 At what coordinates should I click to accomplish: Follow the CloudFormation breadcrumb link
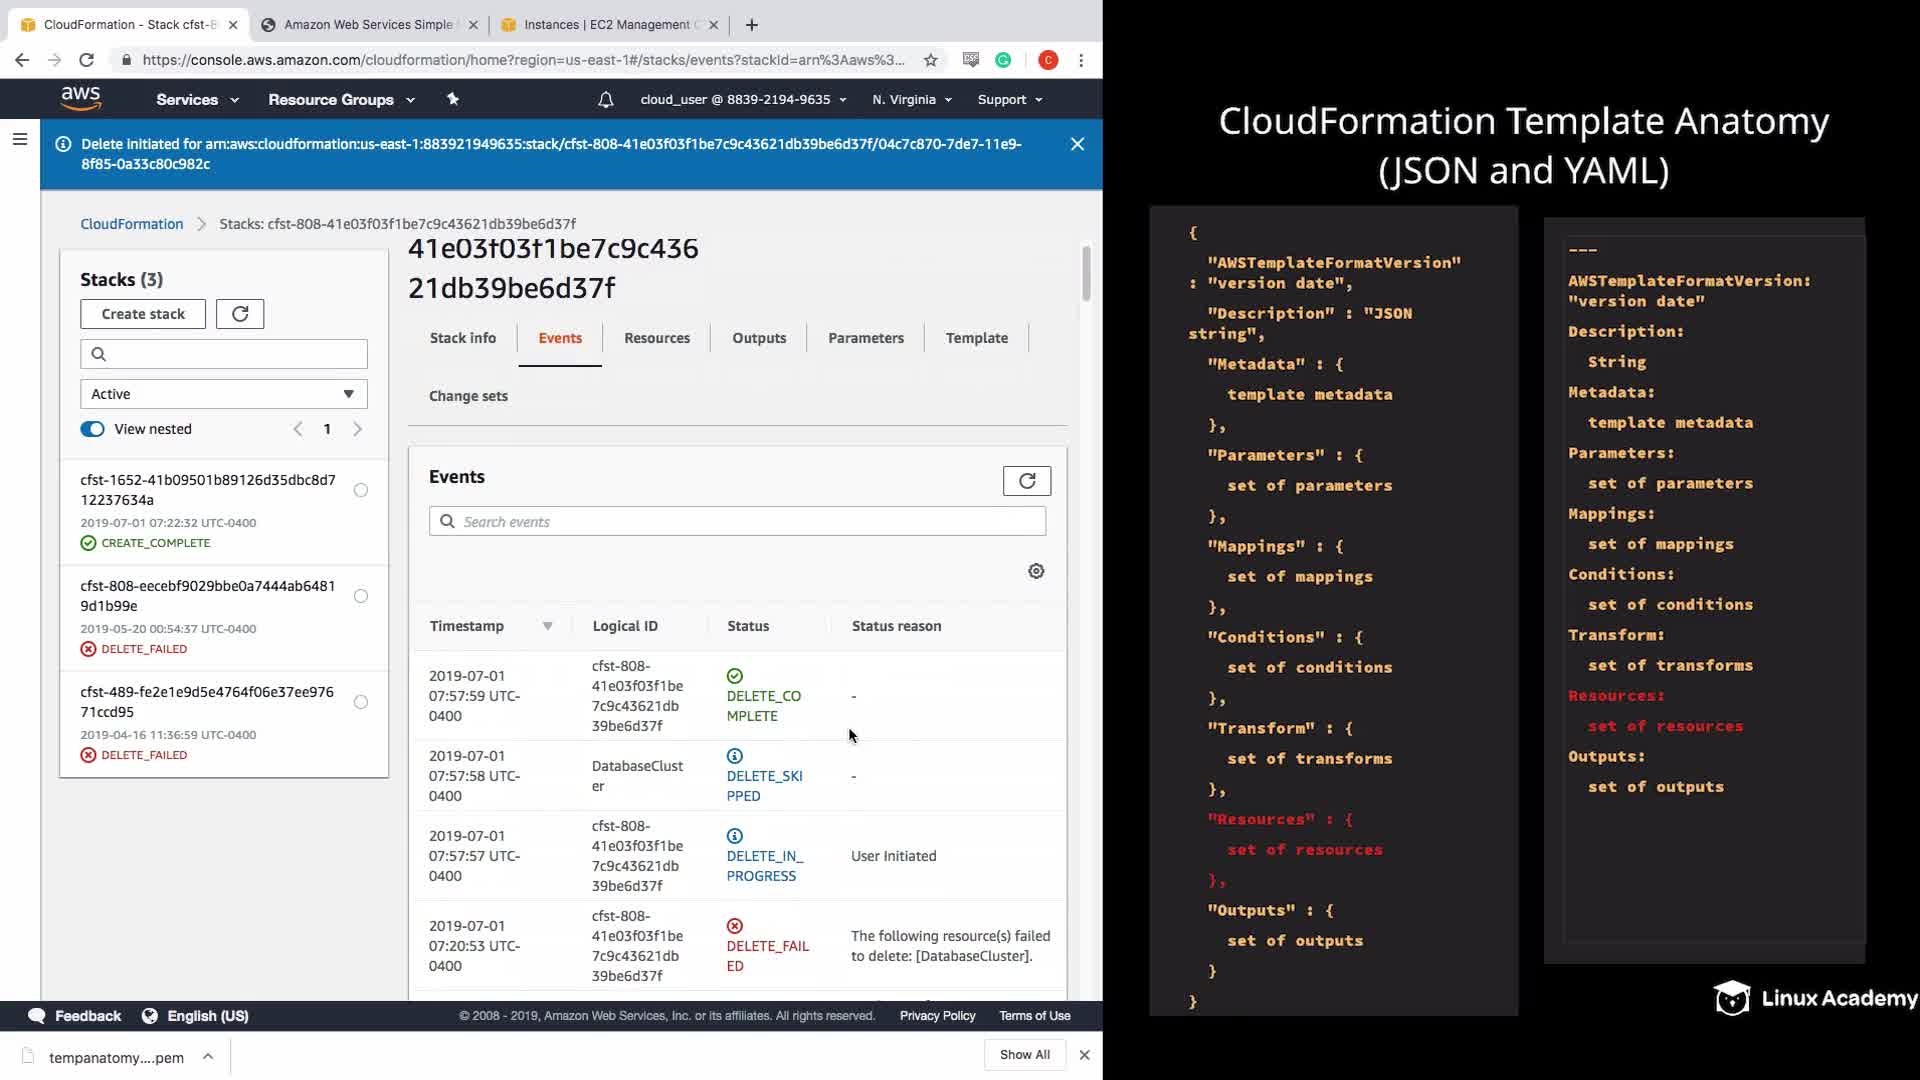click(x=132, y=224)
